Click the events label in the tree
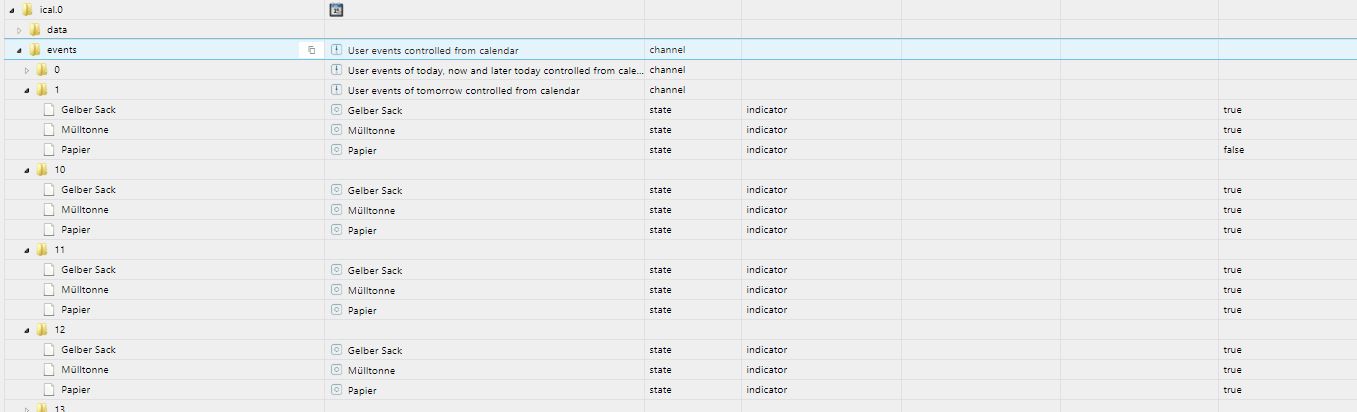This screenshot has width=1357, height=412. pos(62,50)
